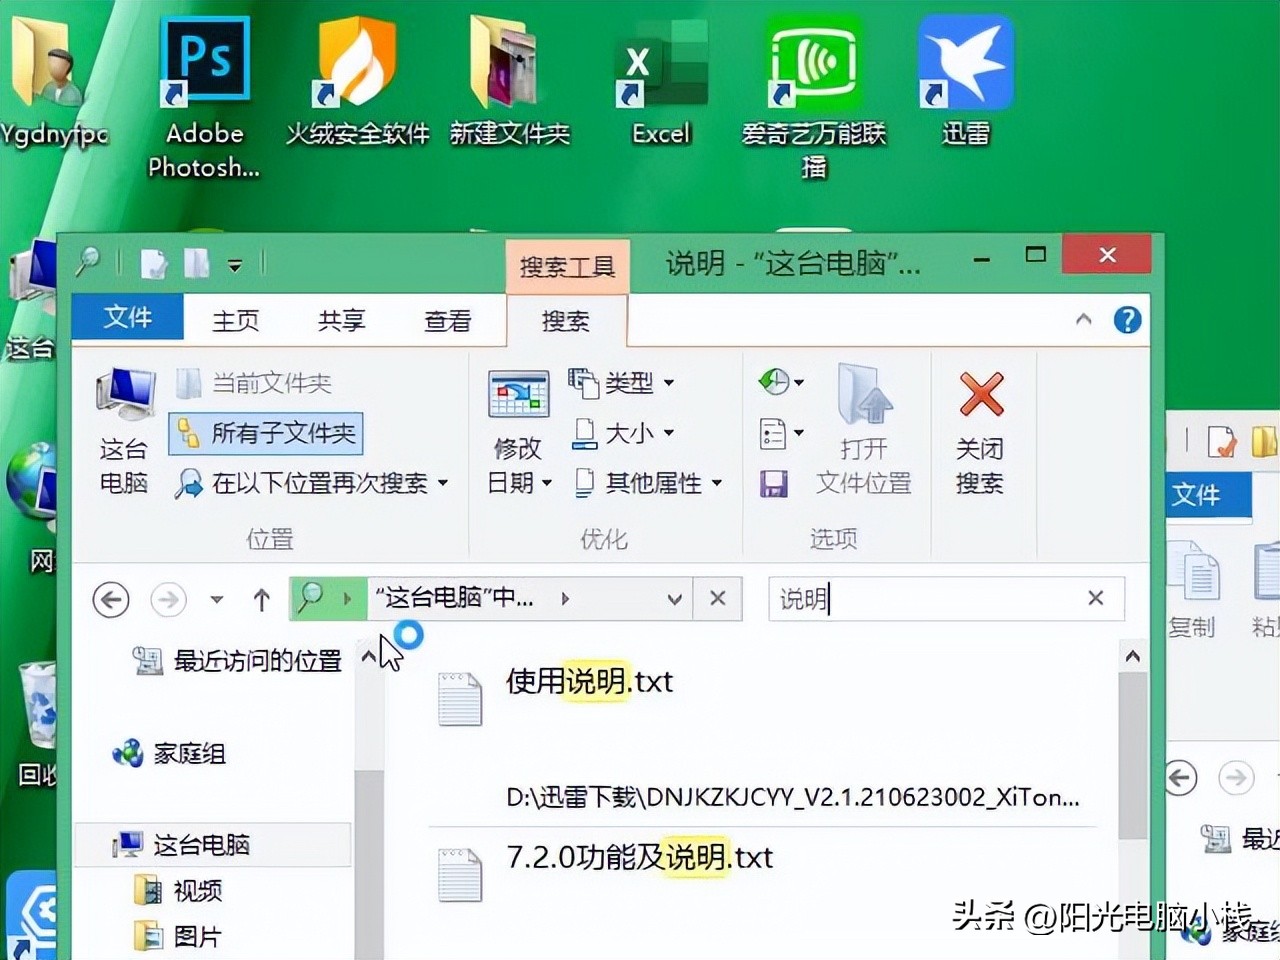Open 视频 in the navigation tree

click(x=178, y=890)
